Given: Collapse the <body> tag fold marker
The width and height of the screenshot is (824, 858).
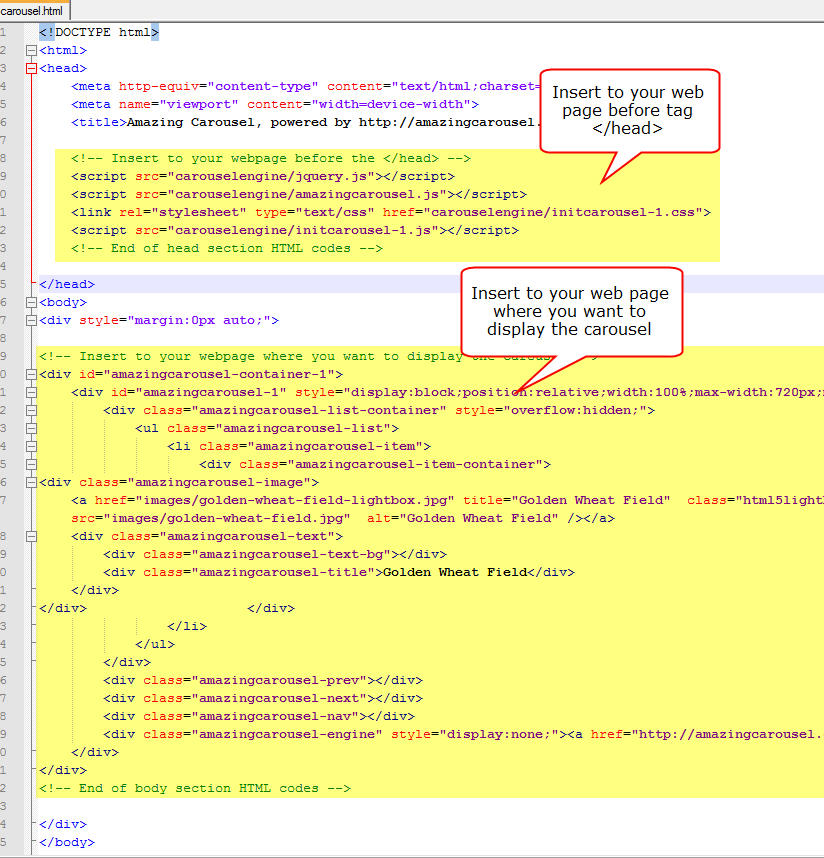Looking at the screenshot, I should [x=30, y=302].
